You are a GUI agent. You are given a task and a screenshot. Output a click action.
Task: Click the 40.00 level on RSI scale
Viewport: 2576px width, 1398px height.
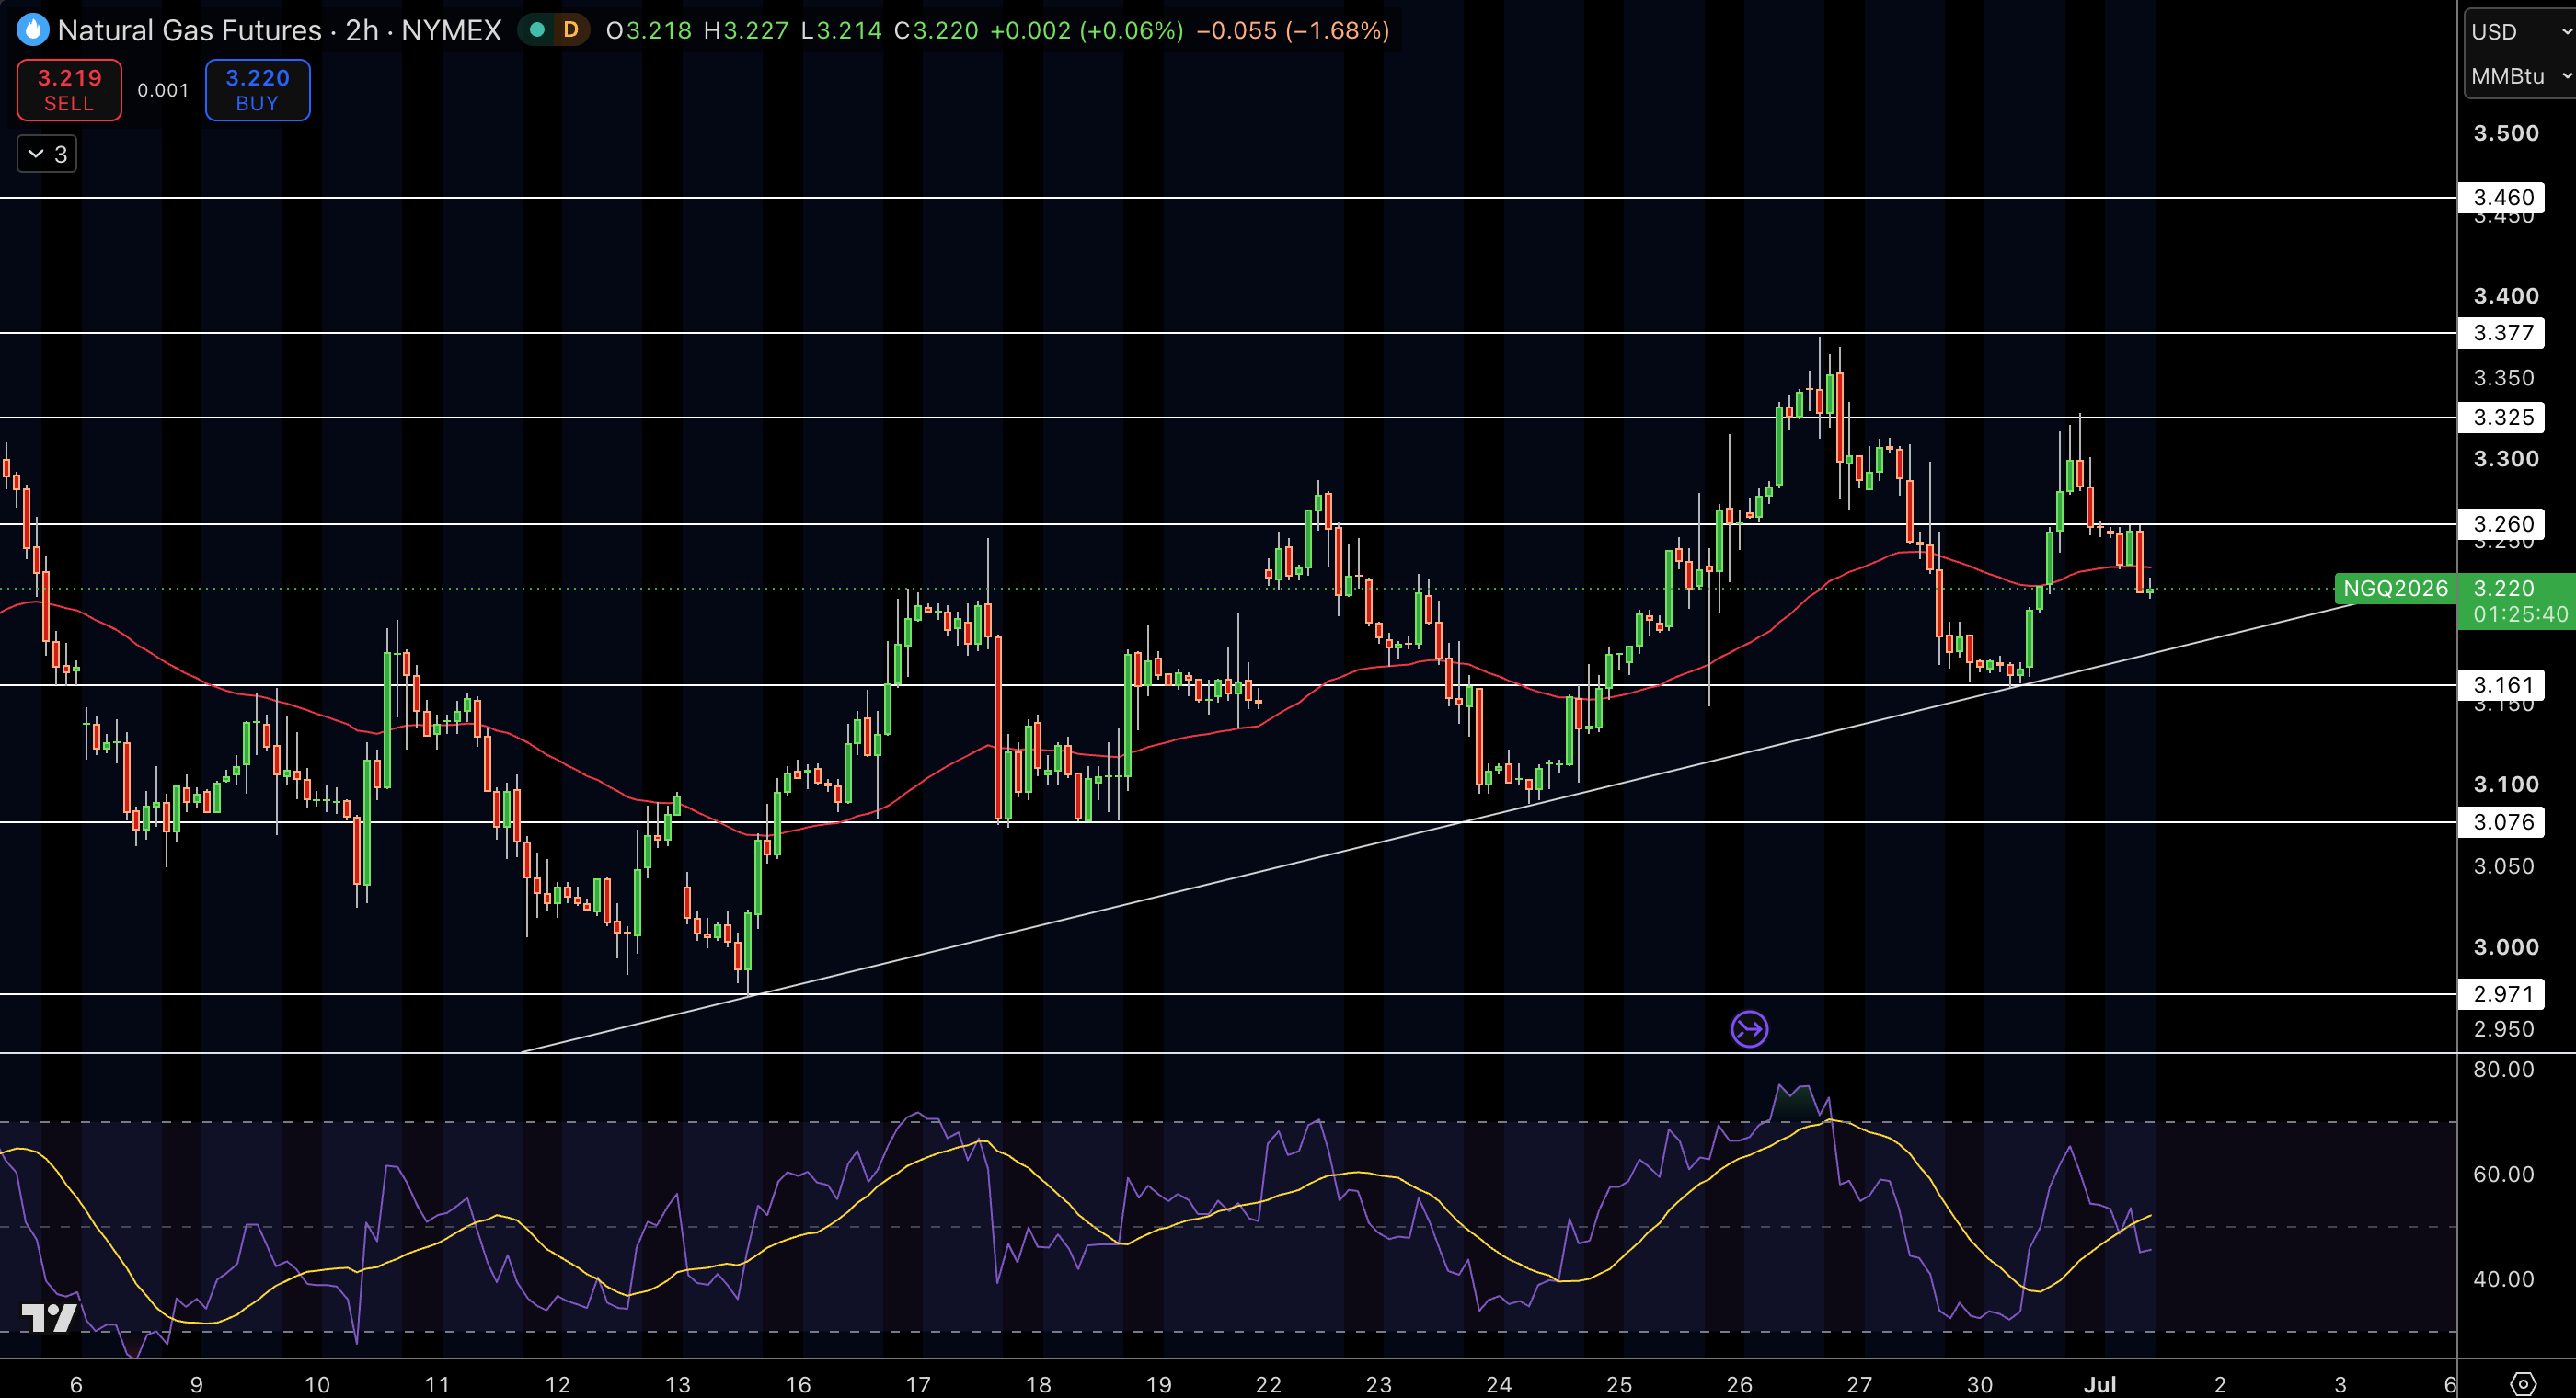(2504, 1279)
